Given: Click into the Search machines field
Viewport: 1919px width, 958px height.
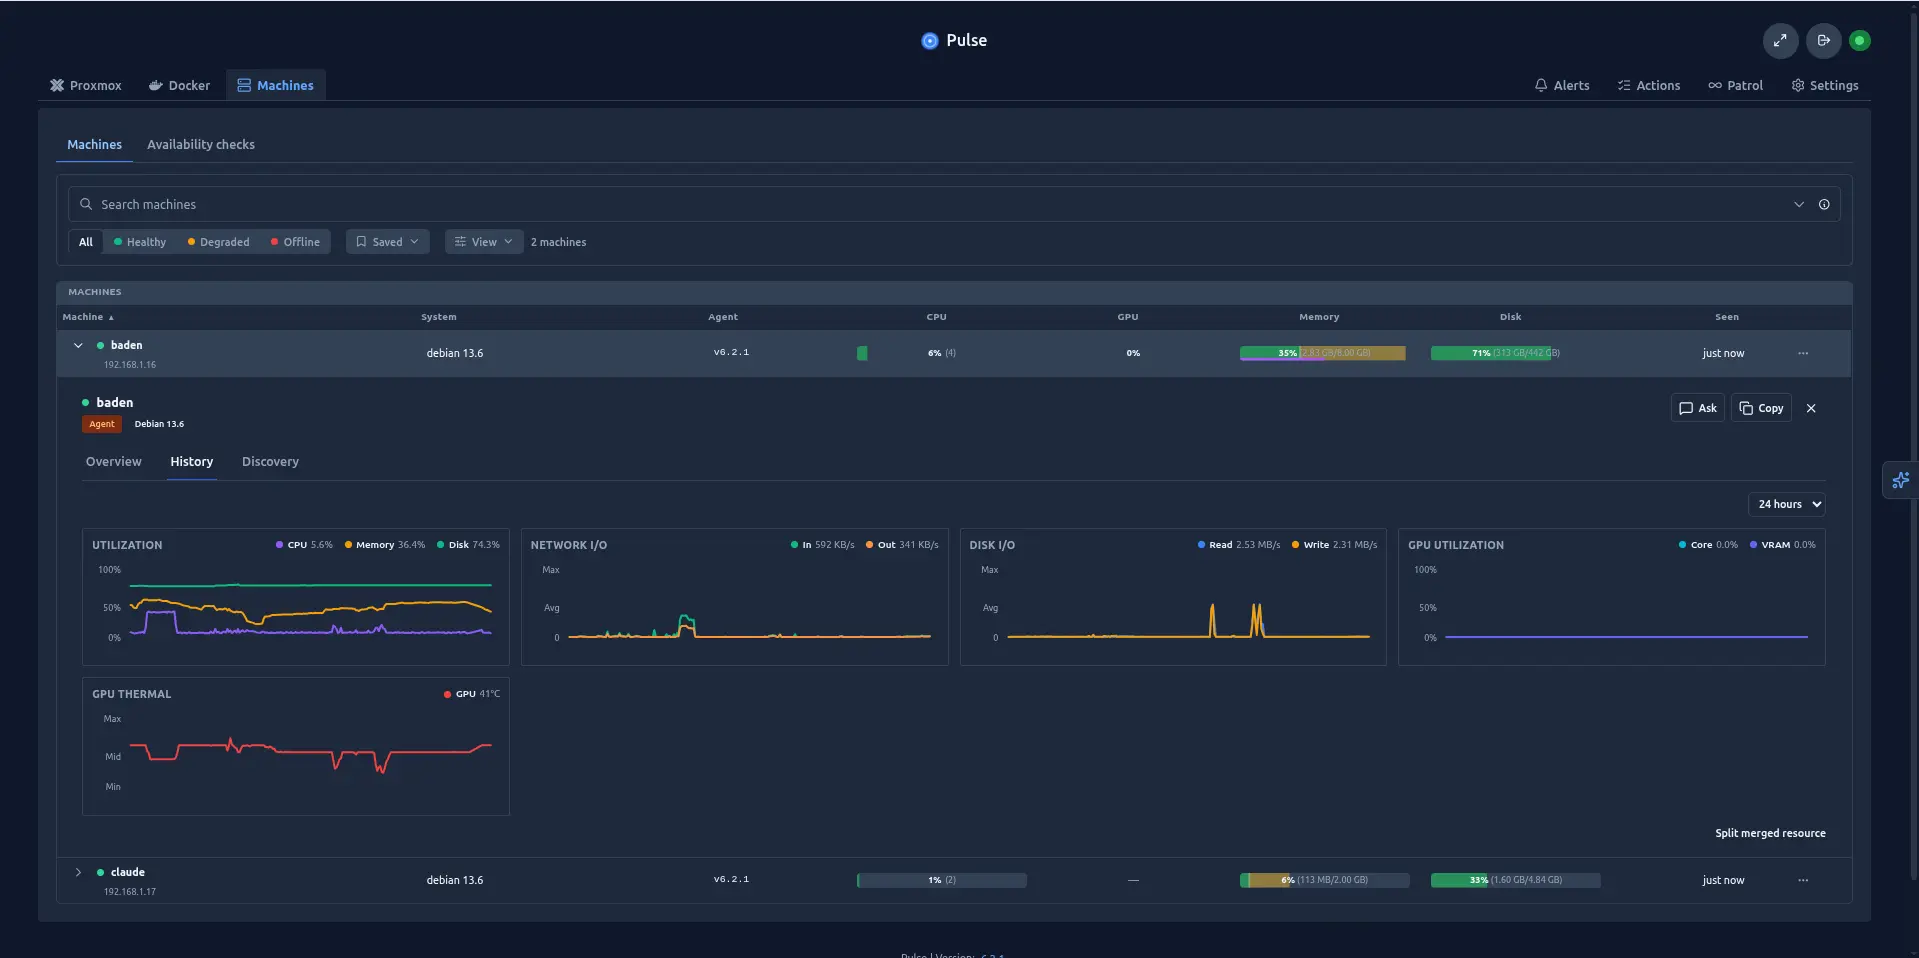Looking at the screenshot, I should [x=940, y=204].
